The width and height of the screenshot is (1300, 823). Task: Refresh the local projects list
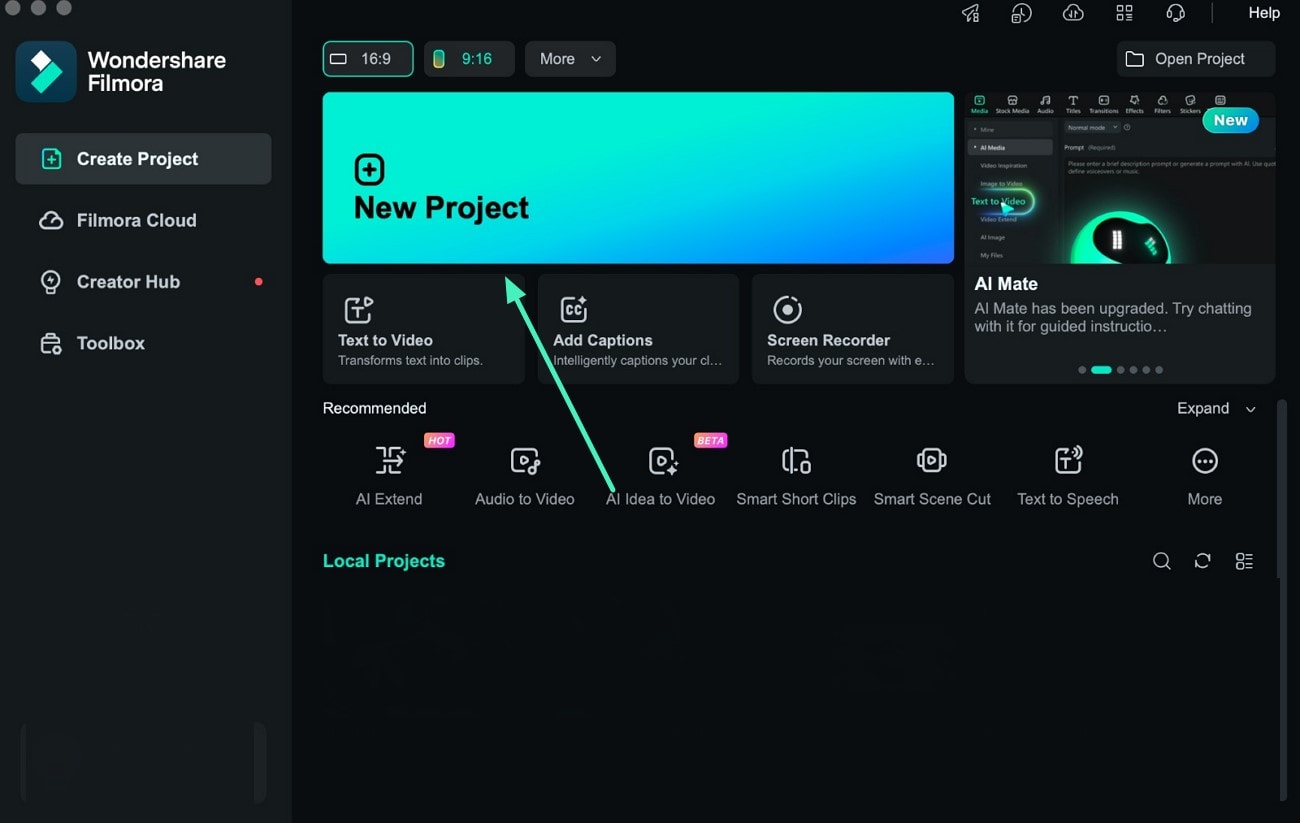coord(1203,561)
